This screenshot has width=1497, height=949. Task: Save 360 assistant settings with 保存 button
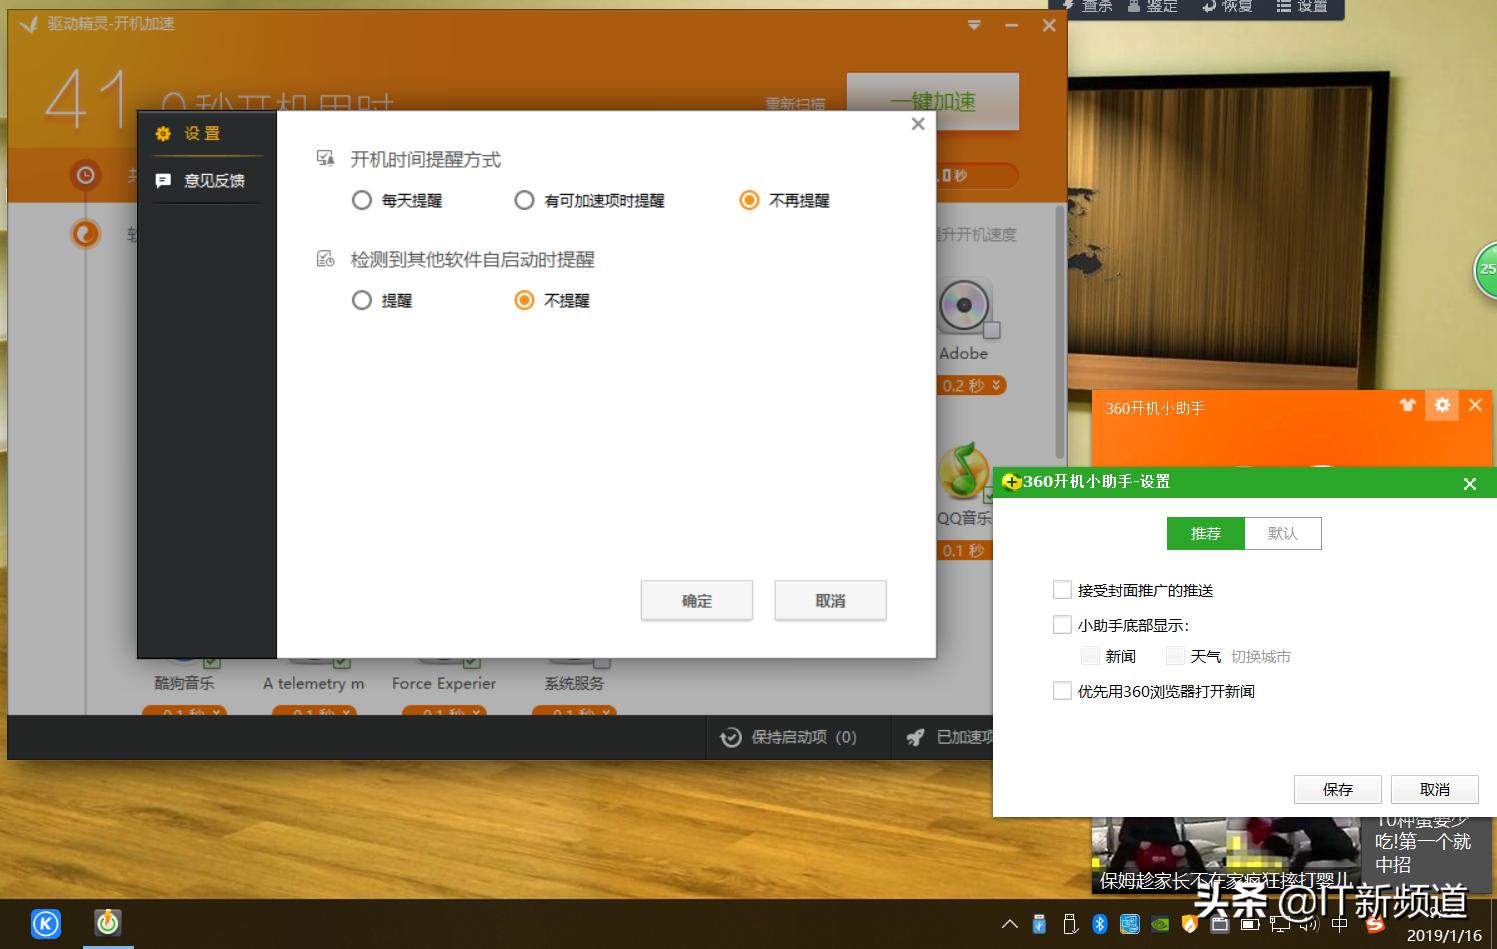[1337, 789]
